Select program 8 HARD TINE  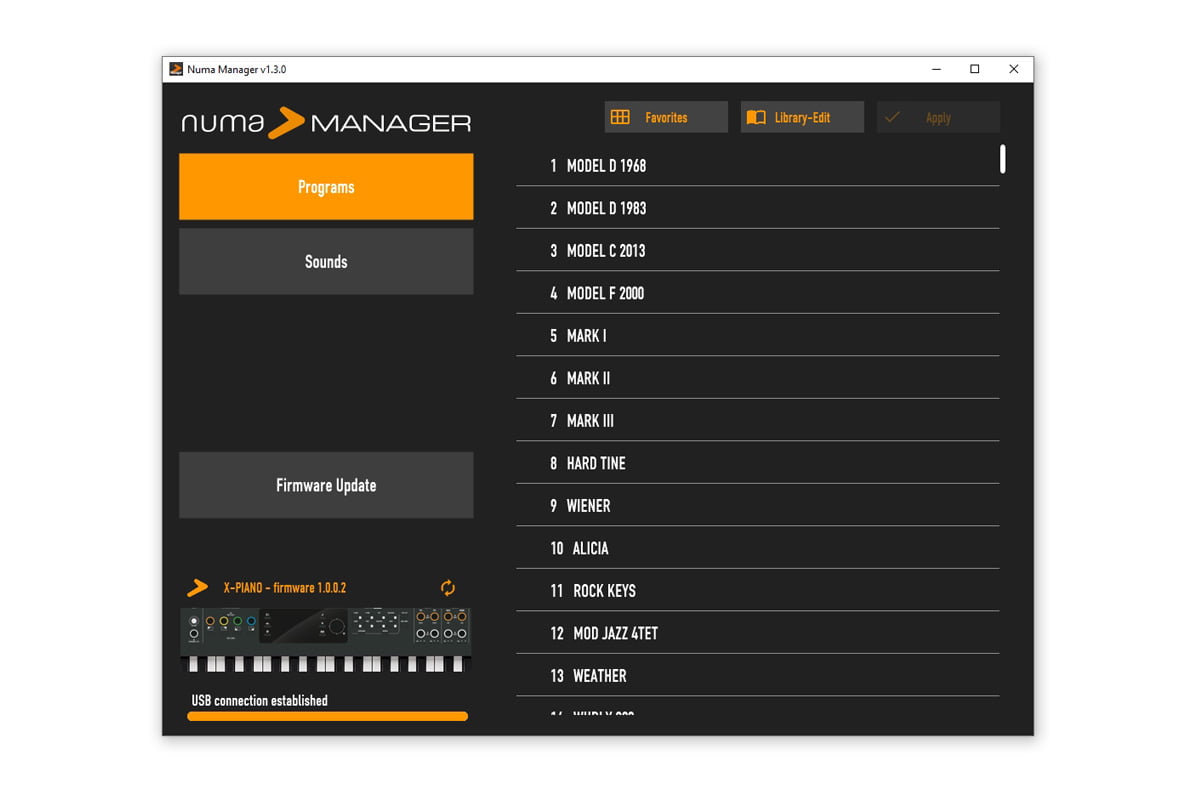pos(757,463)
